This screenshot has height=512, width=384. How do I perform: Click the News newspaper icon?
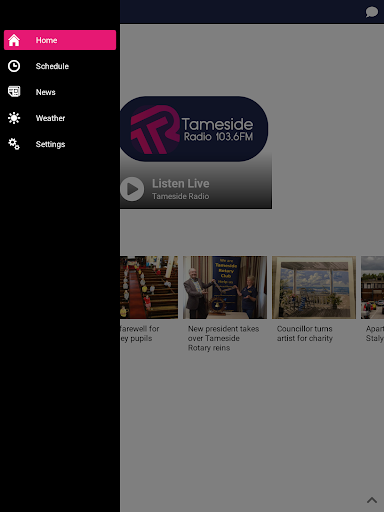point(14,92)
